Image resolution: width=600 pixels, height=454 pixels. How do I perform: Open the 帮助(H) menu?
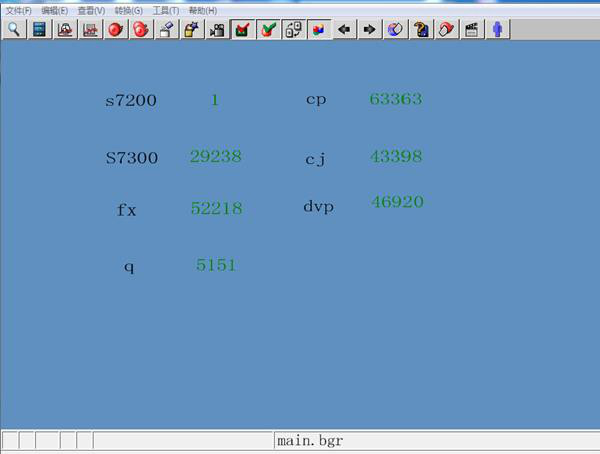(203, 11)
